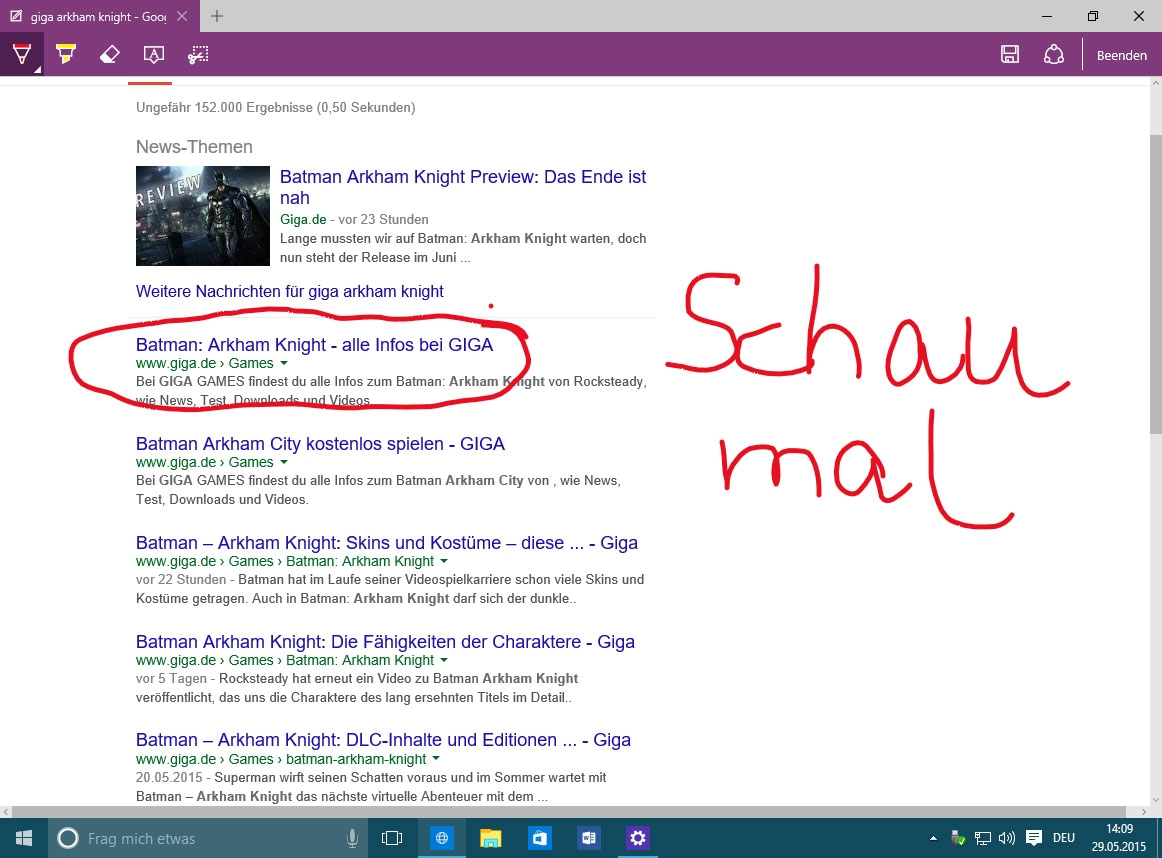
Task: Expand dropdown arrow beside Arkham City result URL
Action: click(284, 462)
